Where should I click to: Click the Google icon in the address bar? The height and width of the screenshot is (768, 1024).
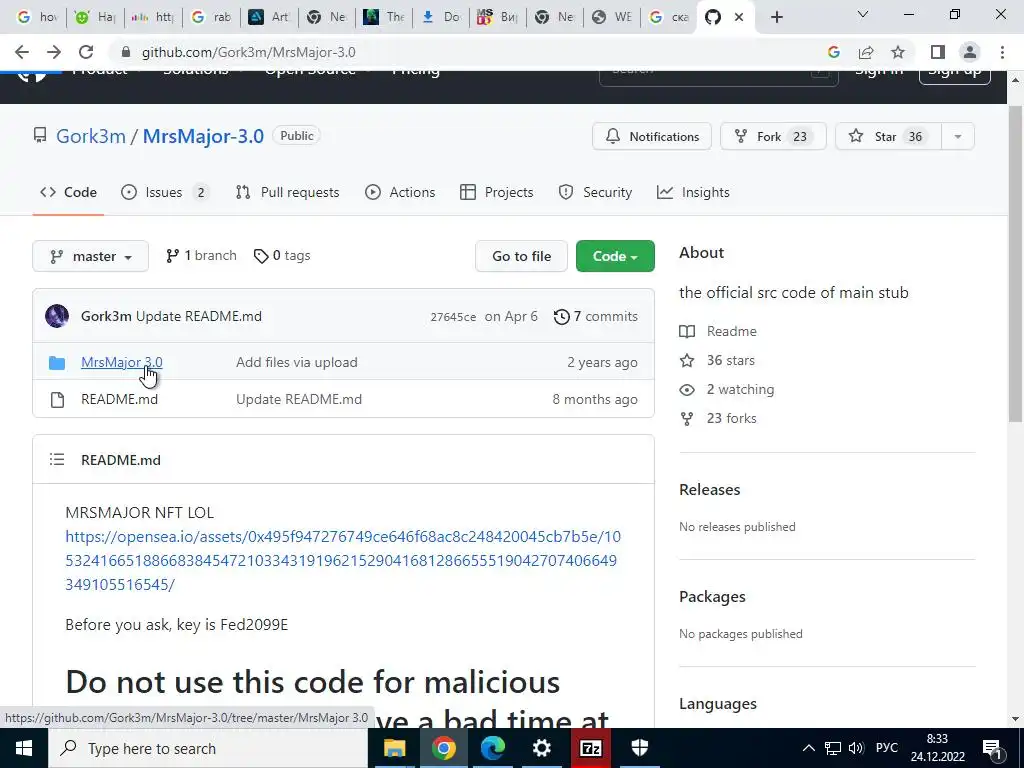click(833, 52)
